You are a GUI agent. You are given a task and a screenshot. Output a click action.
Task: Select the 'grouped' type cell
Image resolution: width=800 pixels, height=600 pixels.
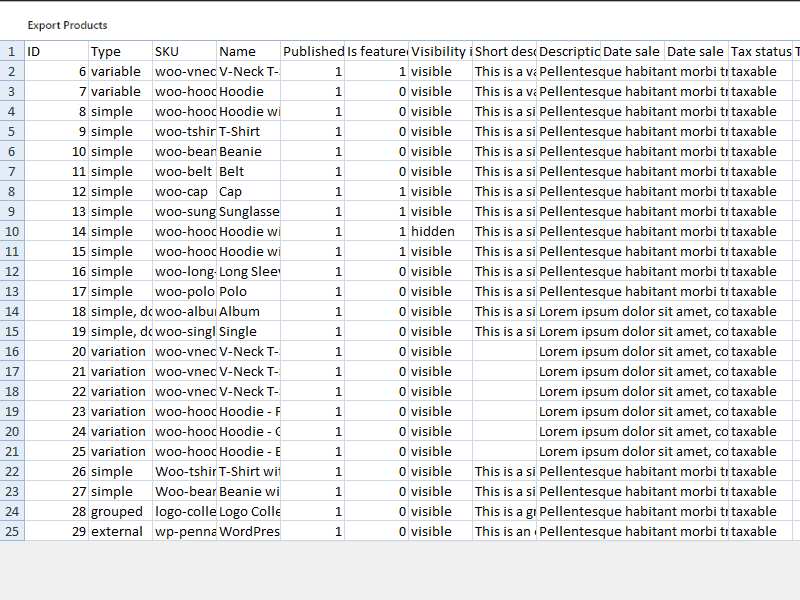[120, 511]
